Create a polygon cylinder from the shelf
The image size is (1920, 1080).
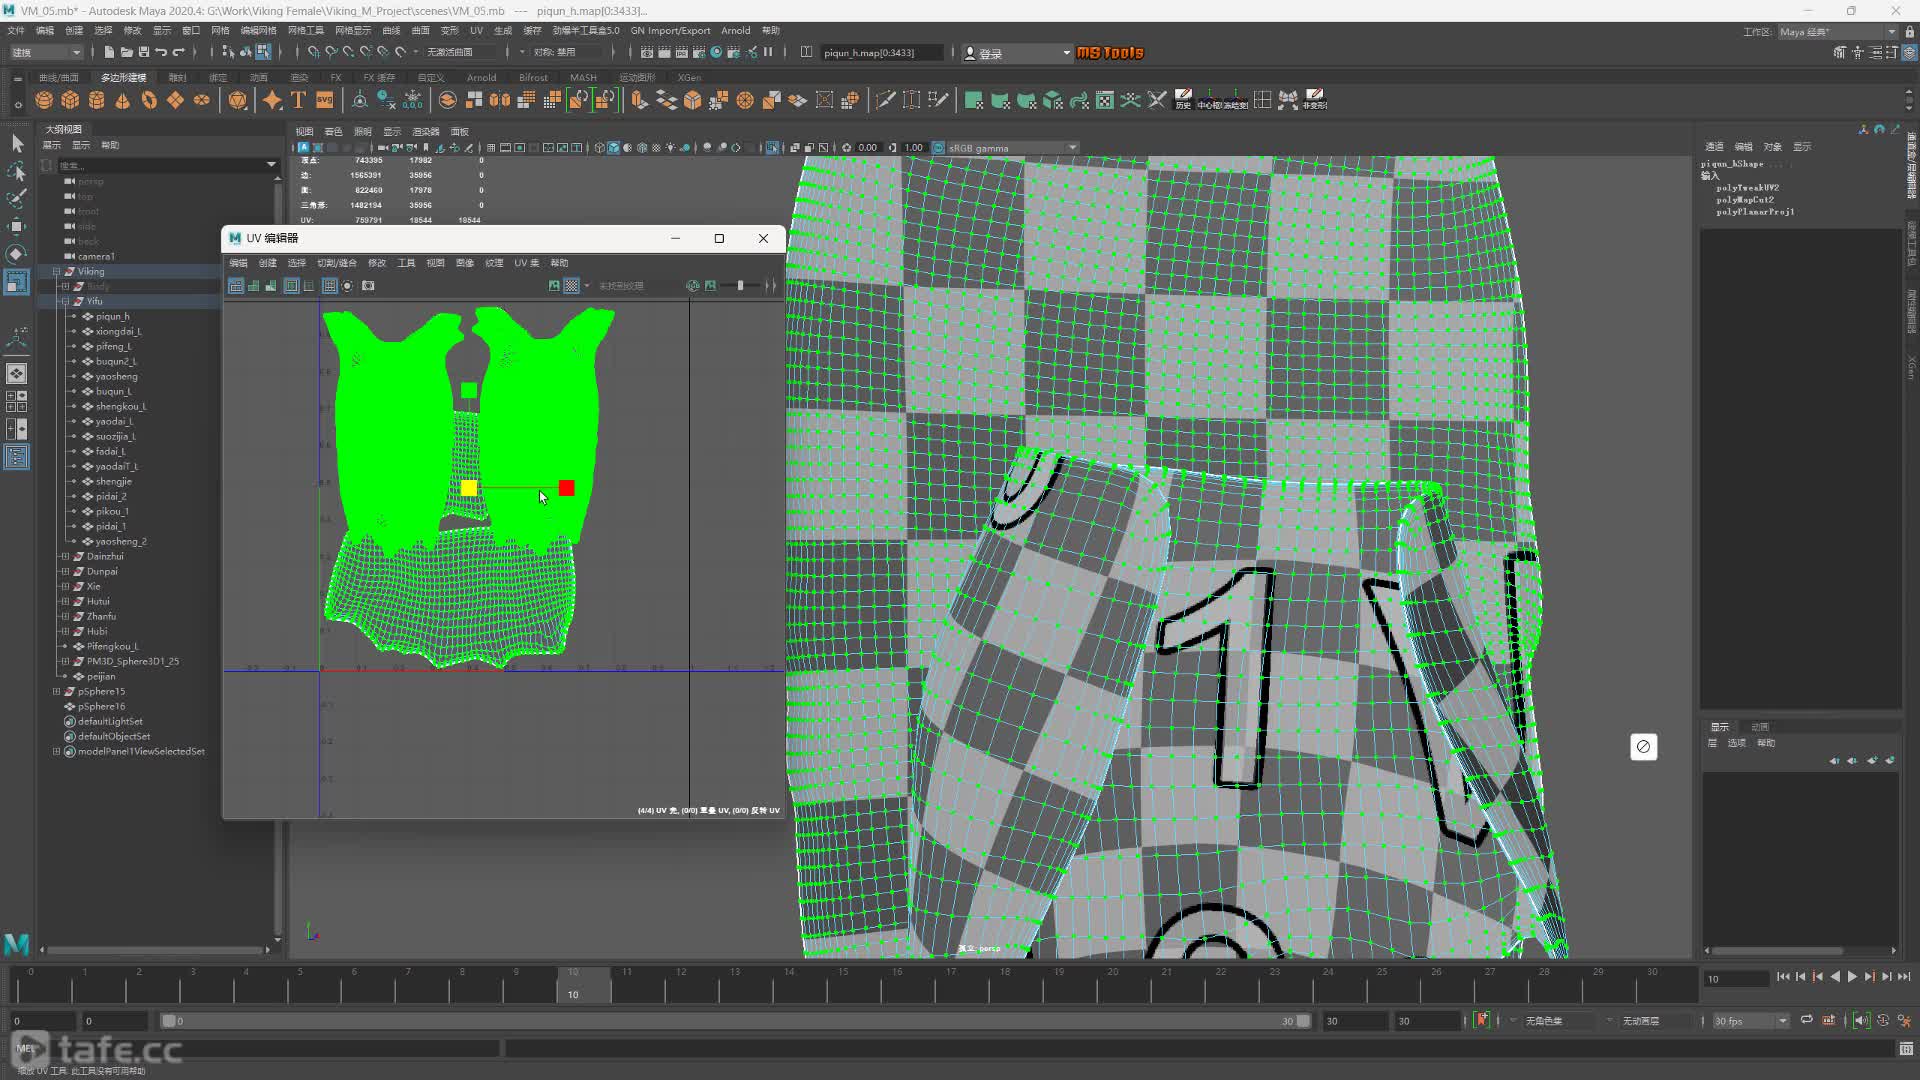96,100
